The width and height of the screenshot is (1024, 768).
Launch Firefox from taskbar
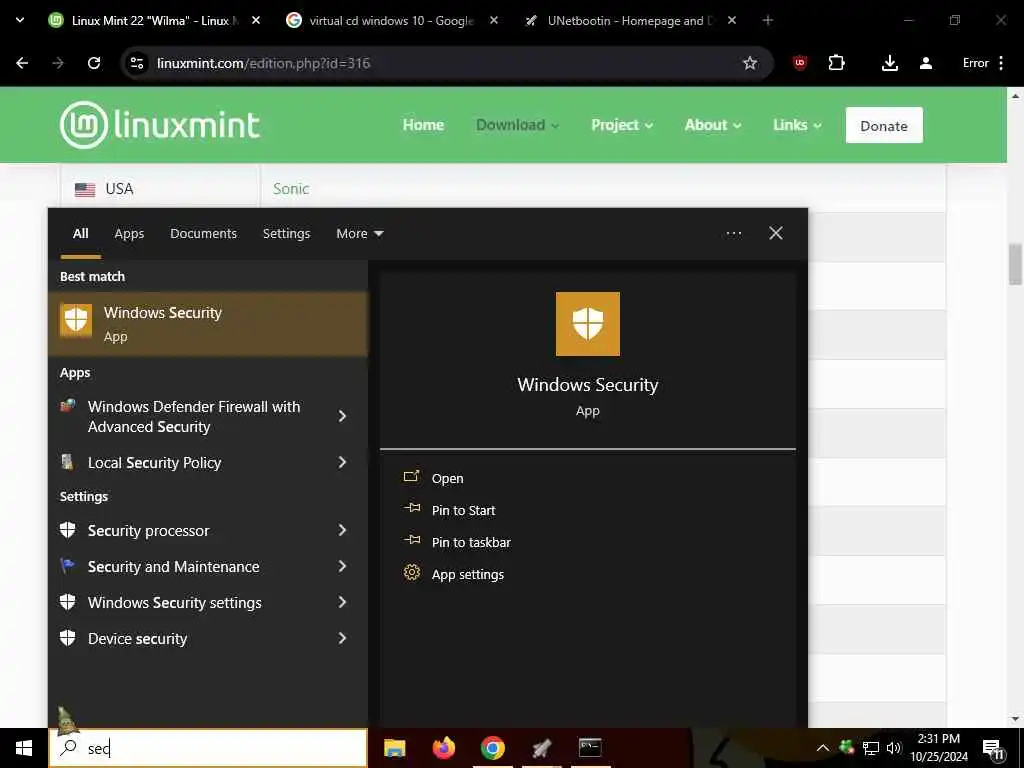(443, 748)
